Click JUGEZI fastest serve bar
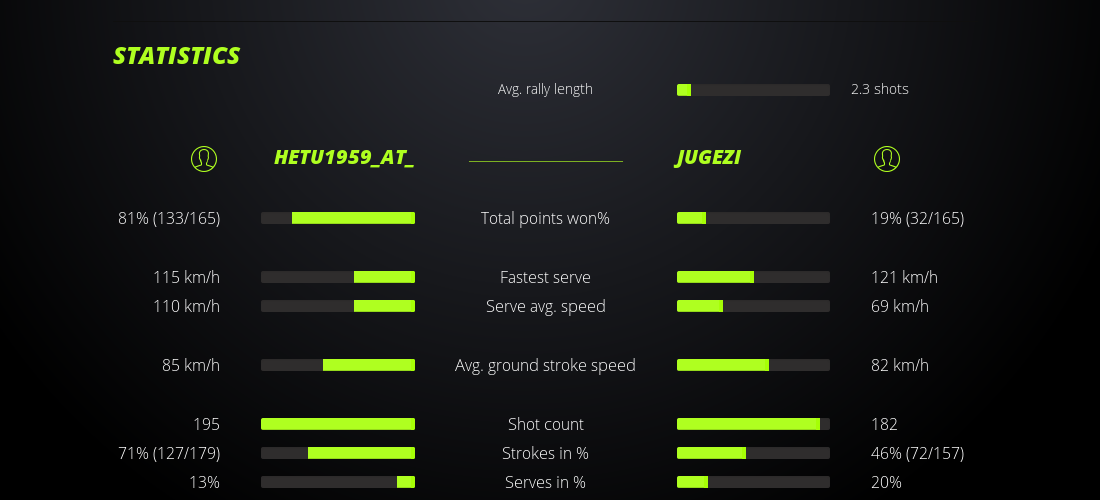The height and width of the screenshot is (500, 1100). tap(753, 277)
